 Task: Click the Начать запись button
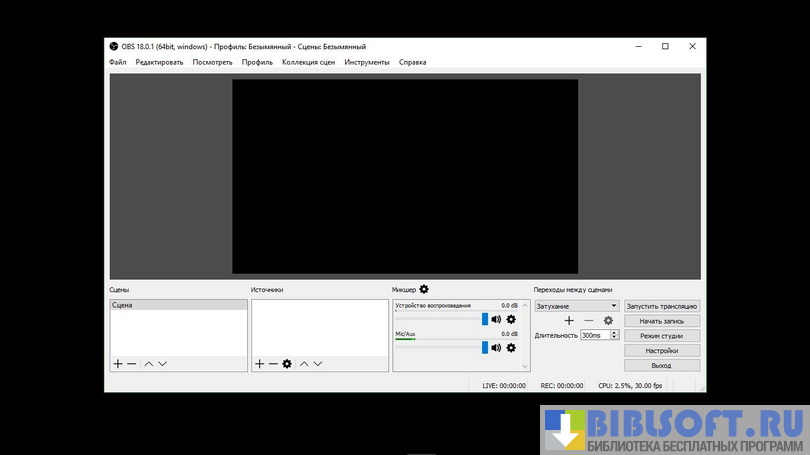coord(661,321)
